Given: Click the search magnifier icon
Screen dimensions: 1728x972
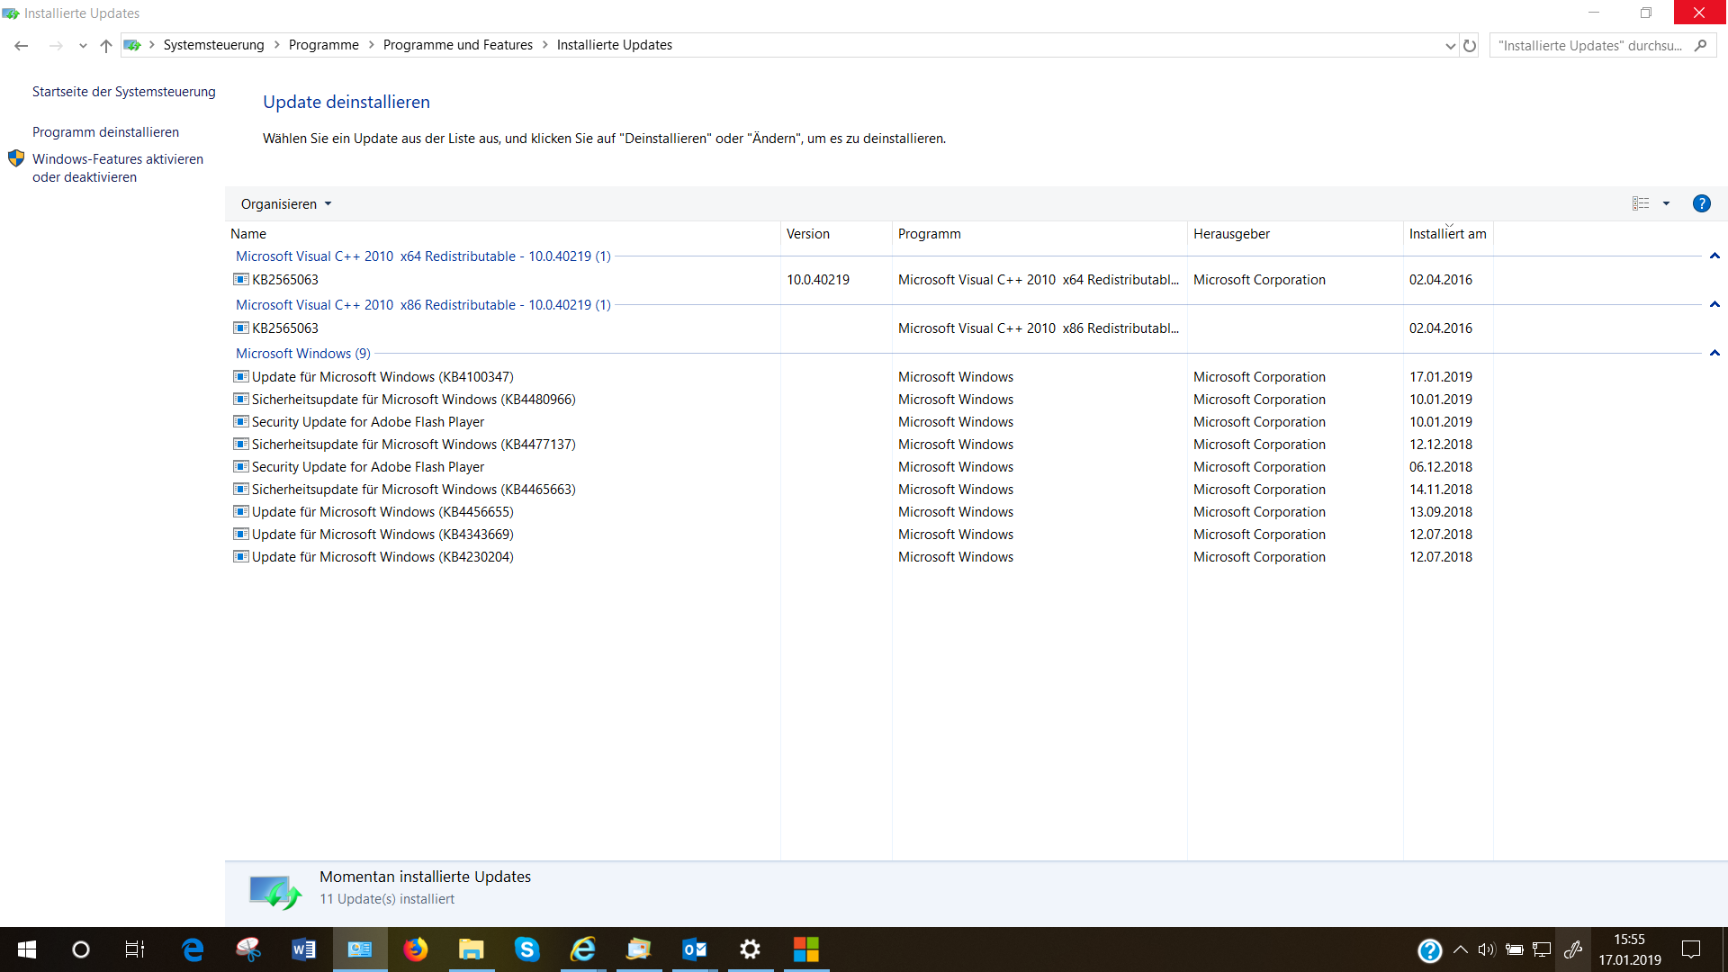Looking at the screenshot, I should [x=1700, y=45].
